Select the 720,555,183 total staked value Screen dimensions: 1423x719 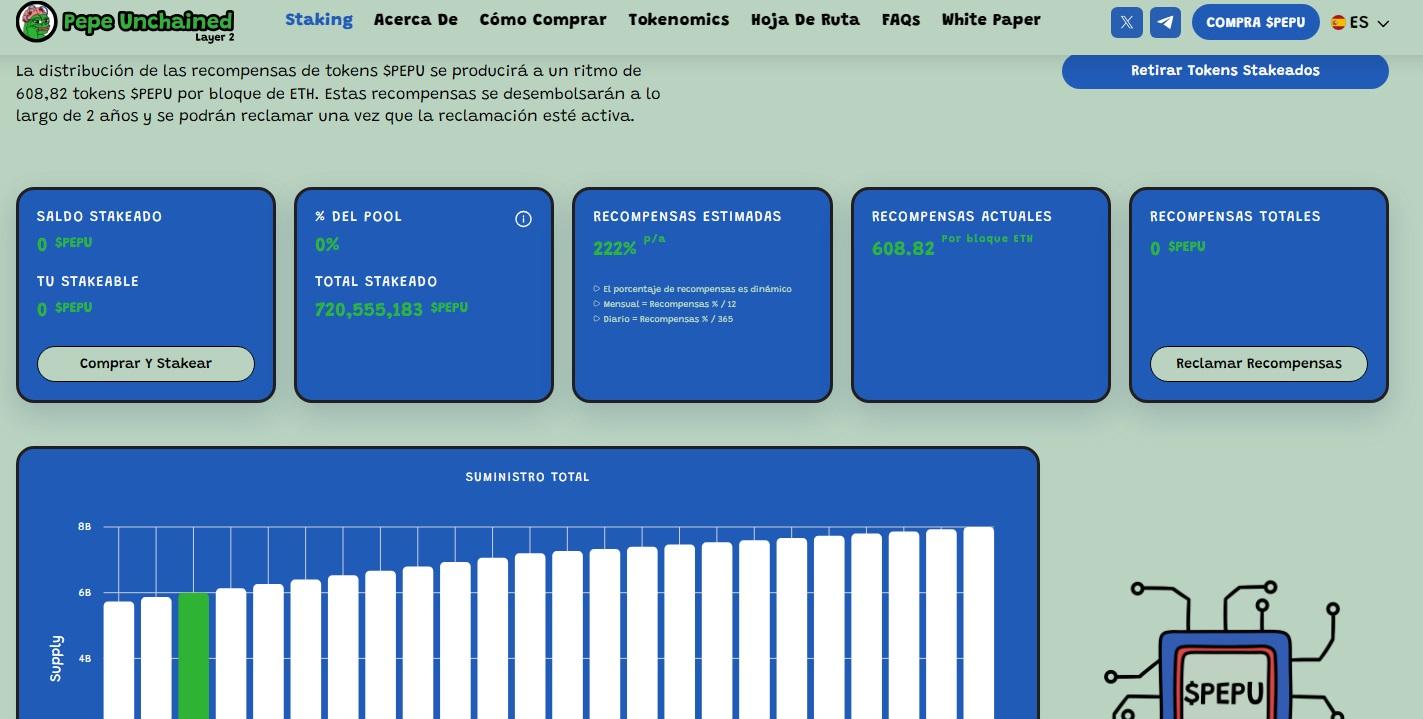click(369, 310)
